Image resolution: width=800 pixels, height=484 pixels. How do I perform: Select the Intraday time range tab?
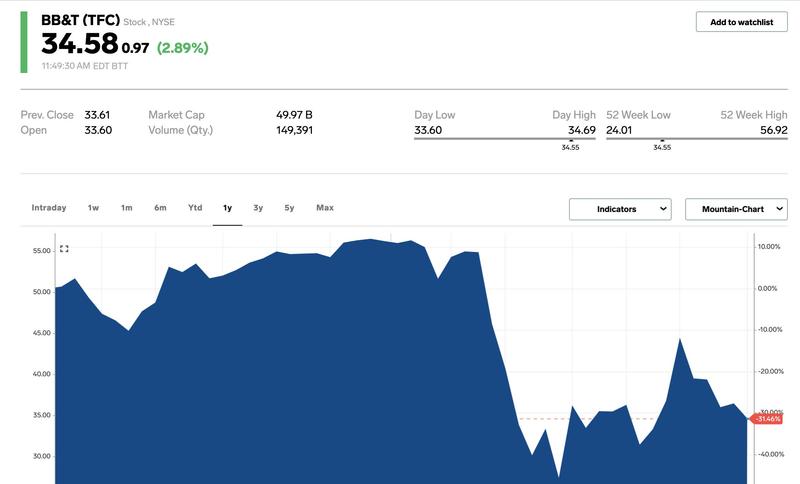pyautogui.click(x=49, y=208)
